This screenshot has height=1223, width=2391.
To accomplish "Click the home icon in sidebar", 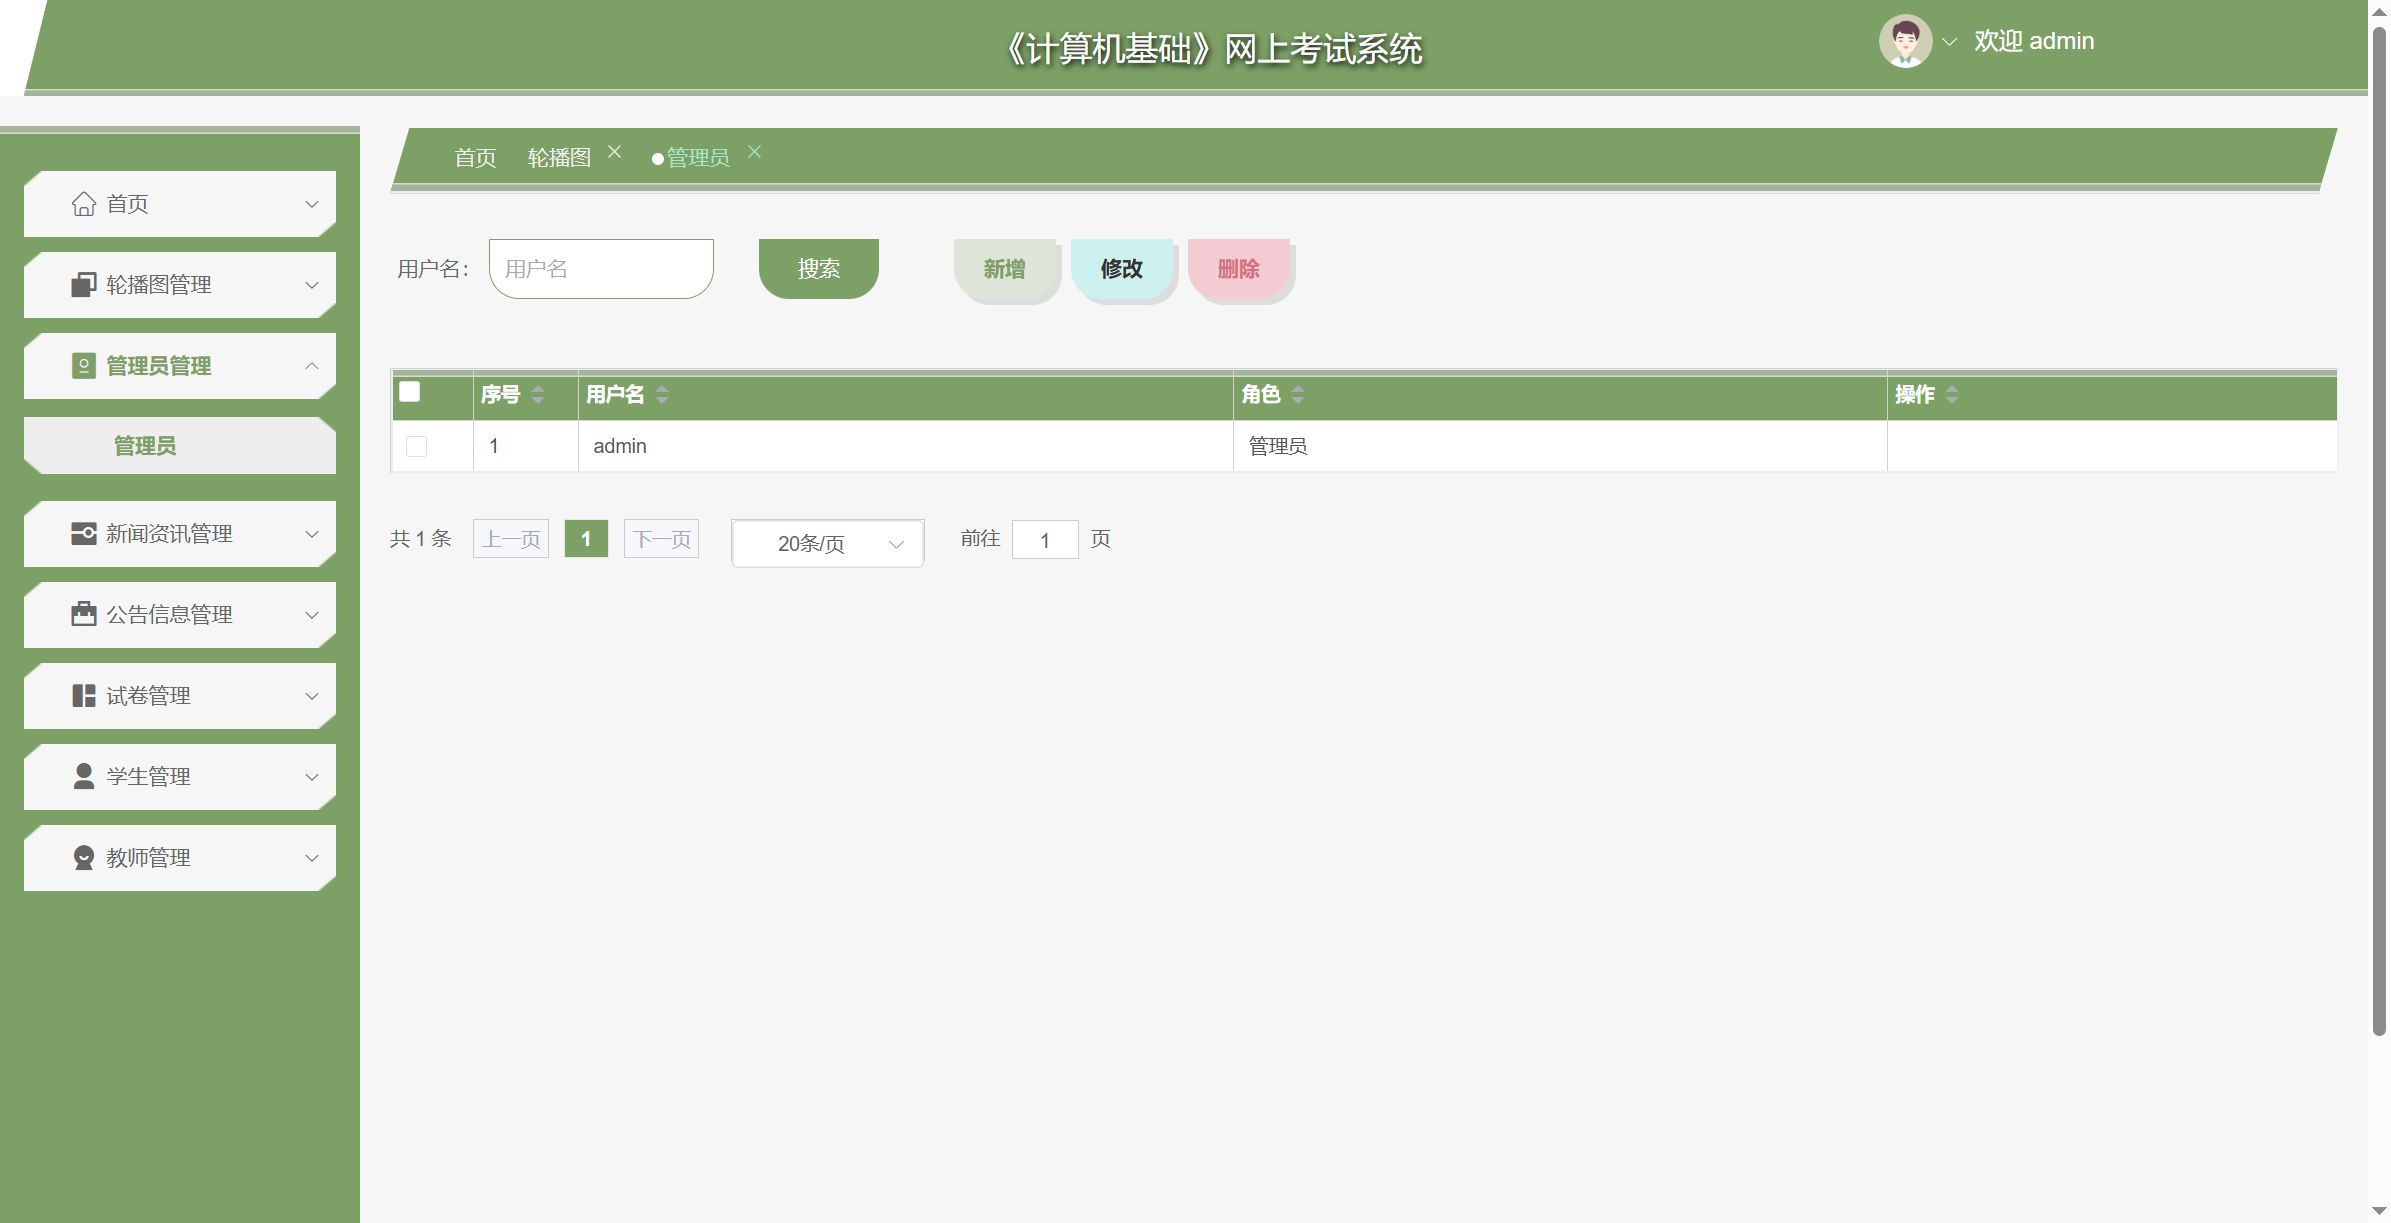I will point(84,204).
